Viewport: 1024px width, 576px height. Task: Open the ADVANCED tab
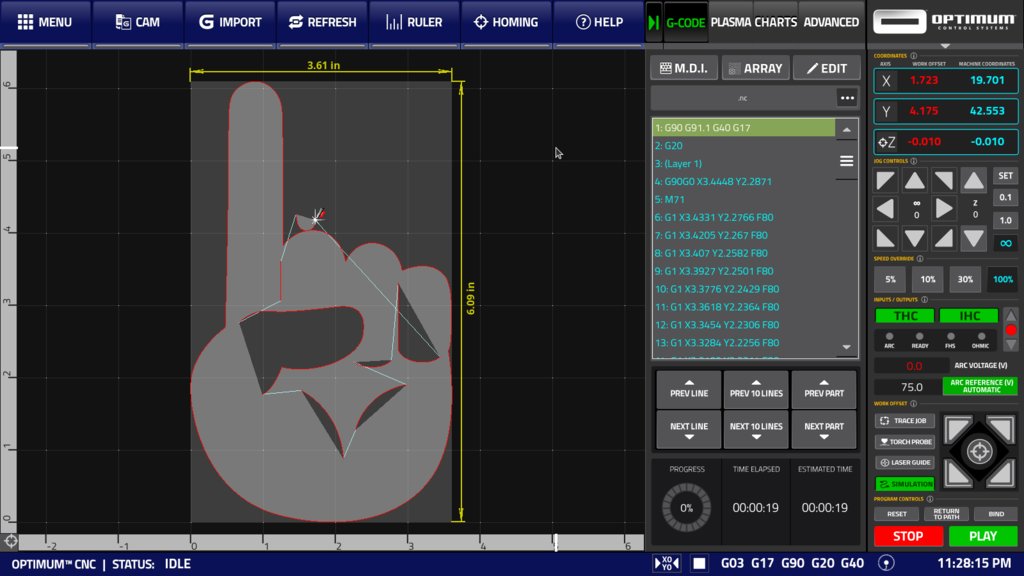point(831,22)
